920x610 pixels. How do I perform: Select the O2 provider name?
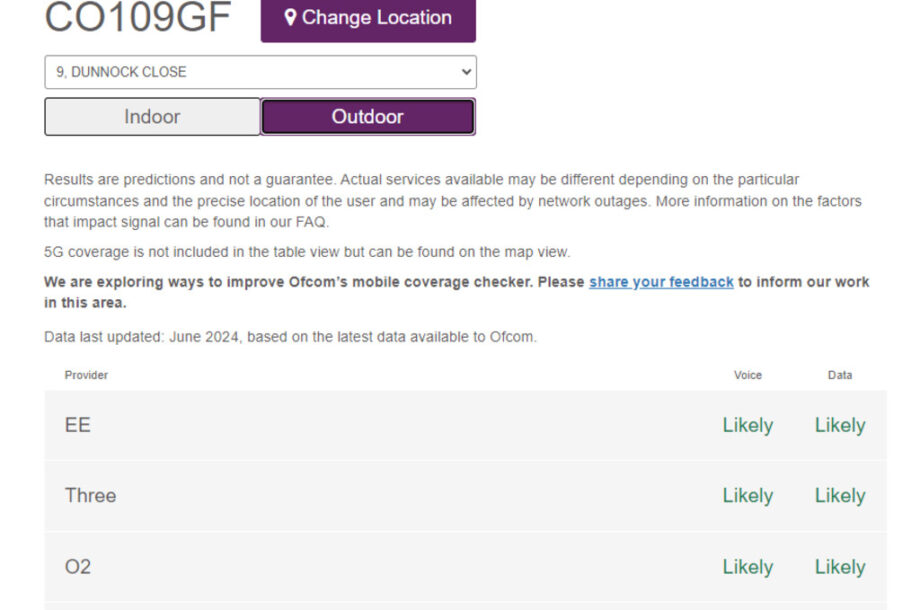pyautogui.click(x=77, y=567)
